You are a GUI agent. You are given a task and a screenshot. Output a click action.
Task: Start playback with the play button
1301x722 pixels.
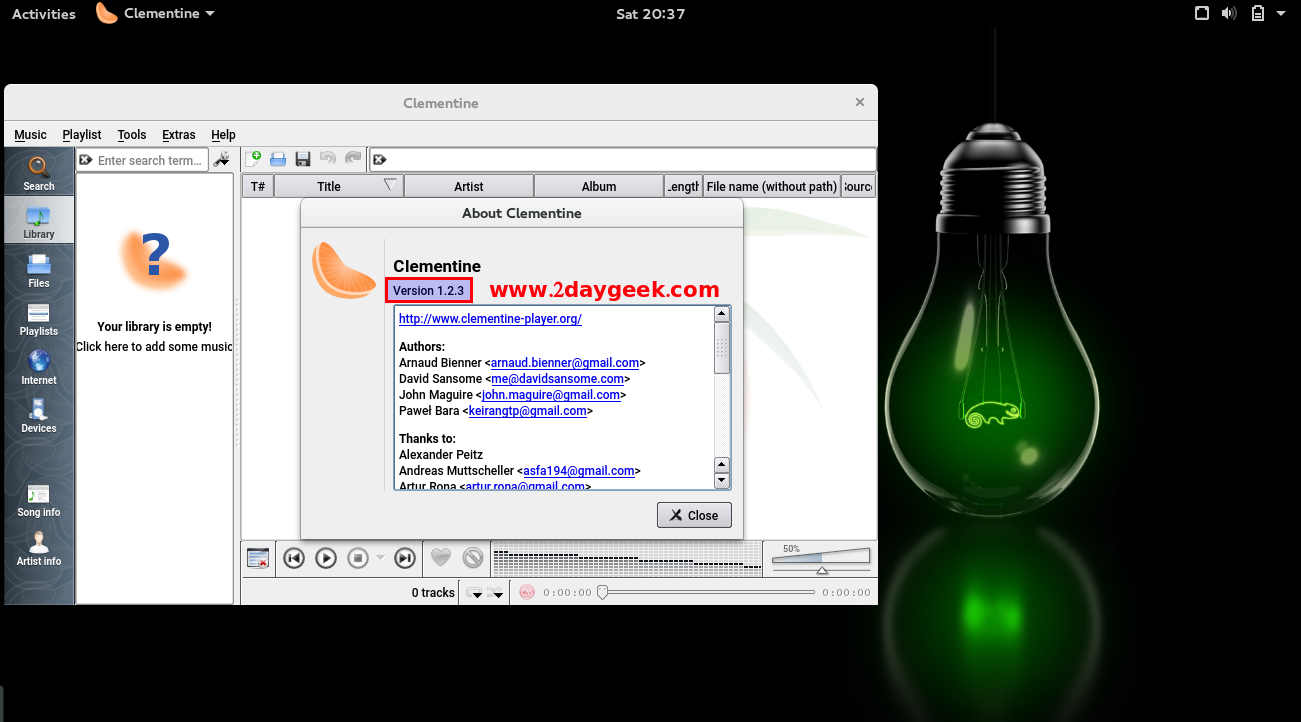[326, 558]
